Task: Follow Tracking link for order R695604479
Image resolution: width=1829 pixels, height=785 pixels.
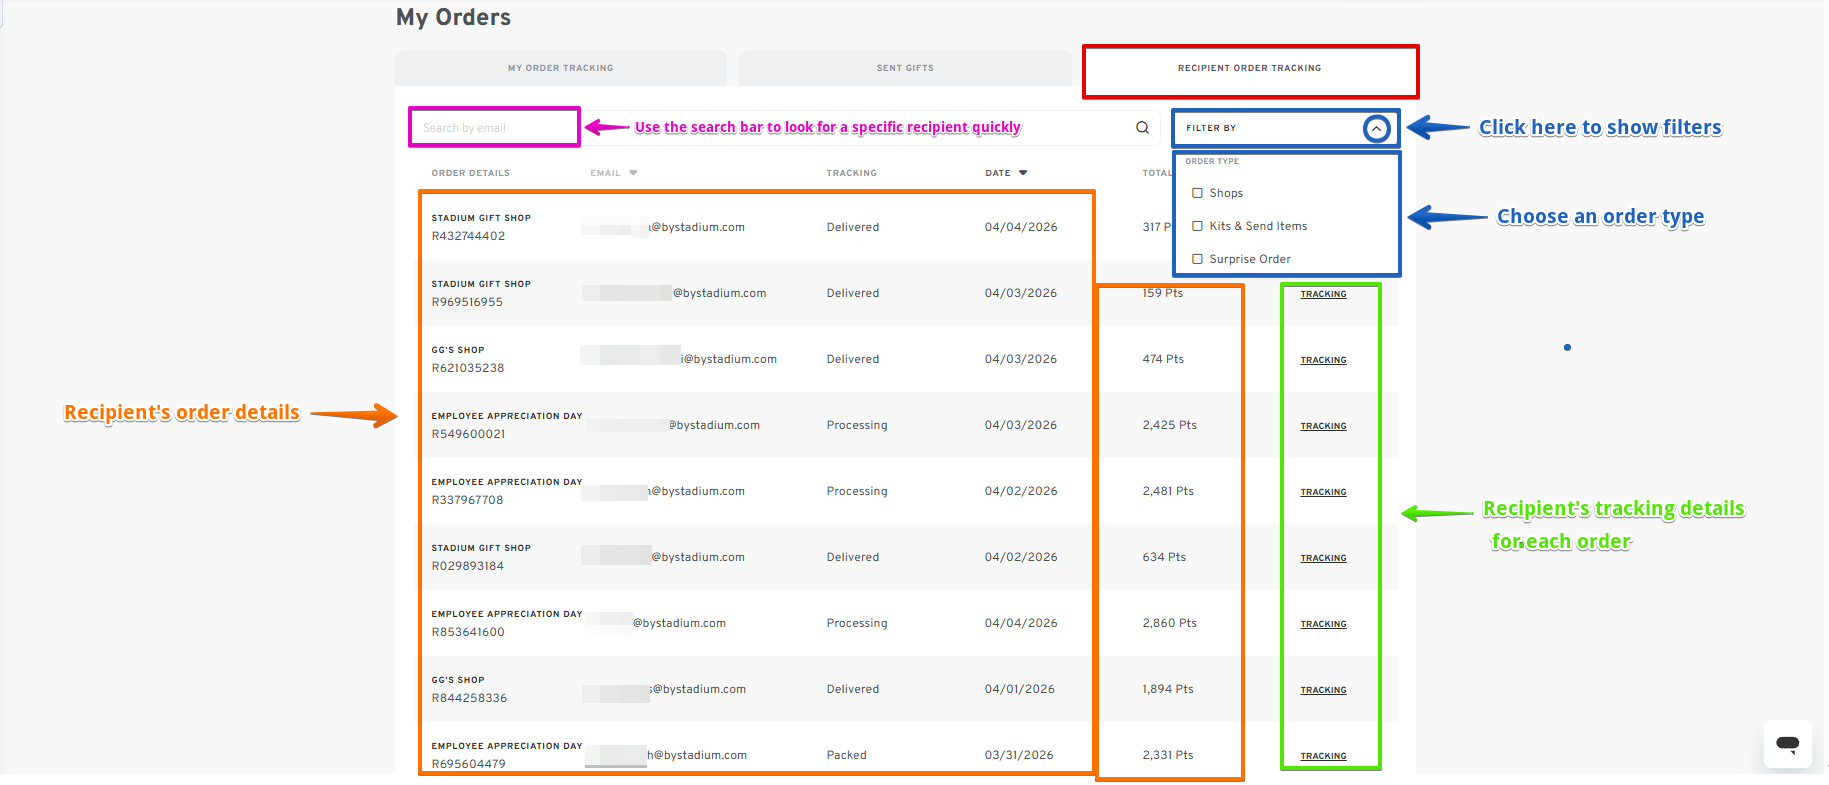Action: [1323, 756]
